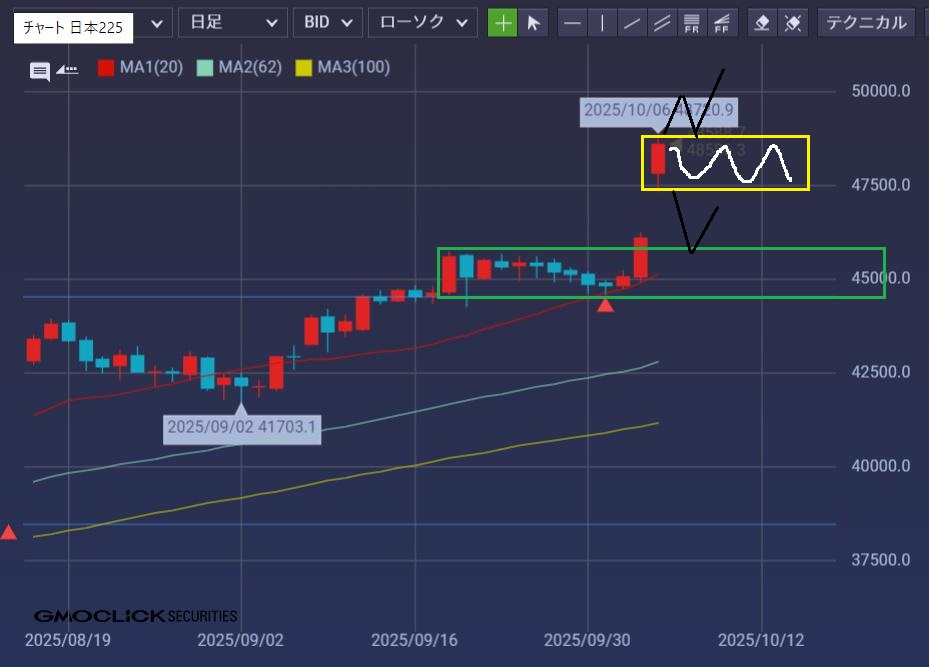
Task: Pick the Fibonacci fan FF tool
Action: pos(720,23)
